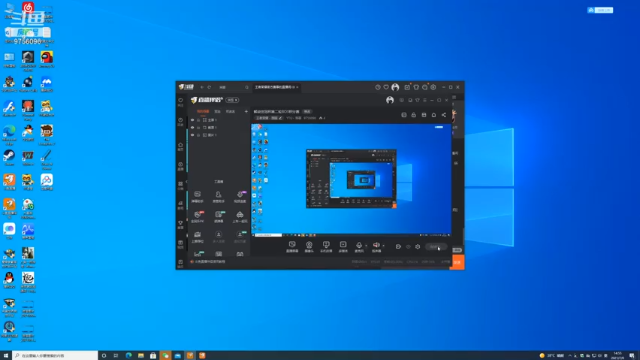Image resolution: width=640 pixels, height=360 pixels.
Task: Launch Edge from the taskbar
Action: pos(129,356)
